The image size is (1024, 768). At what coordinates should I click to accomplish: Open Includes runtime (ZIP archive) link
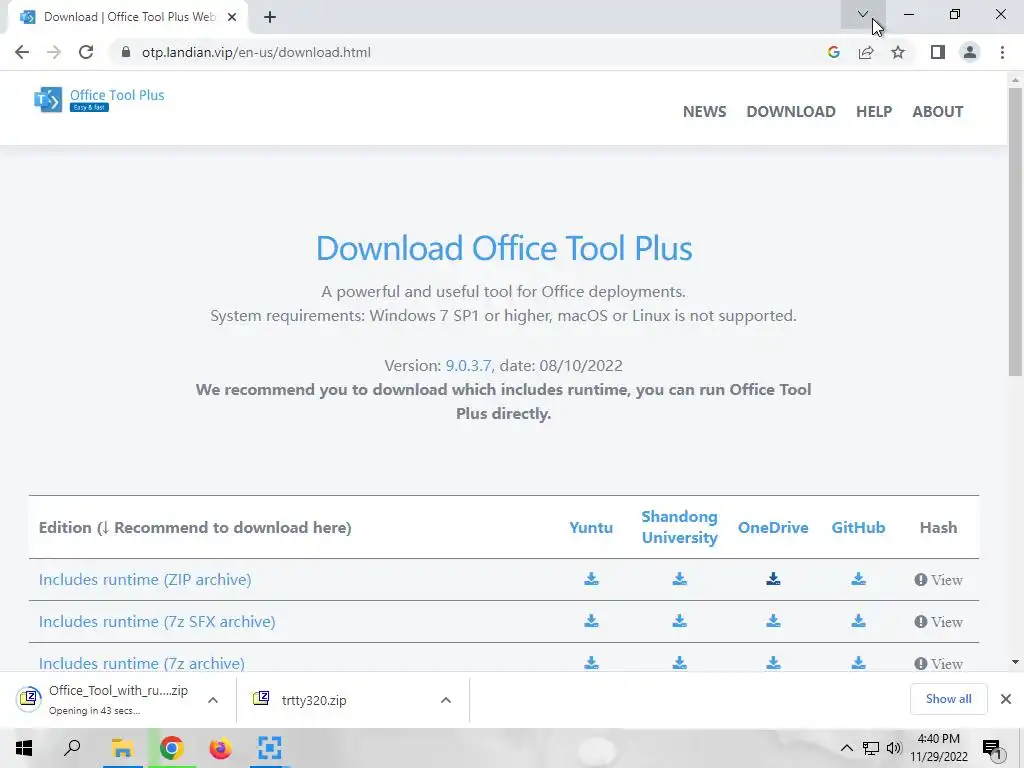click(145, 579)
